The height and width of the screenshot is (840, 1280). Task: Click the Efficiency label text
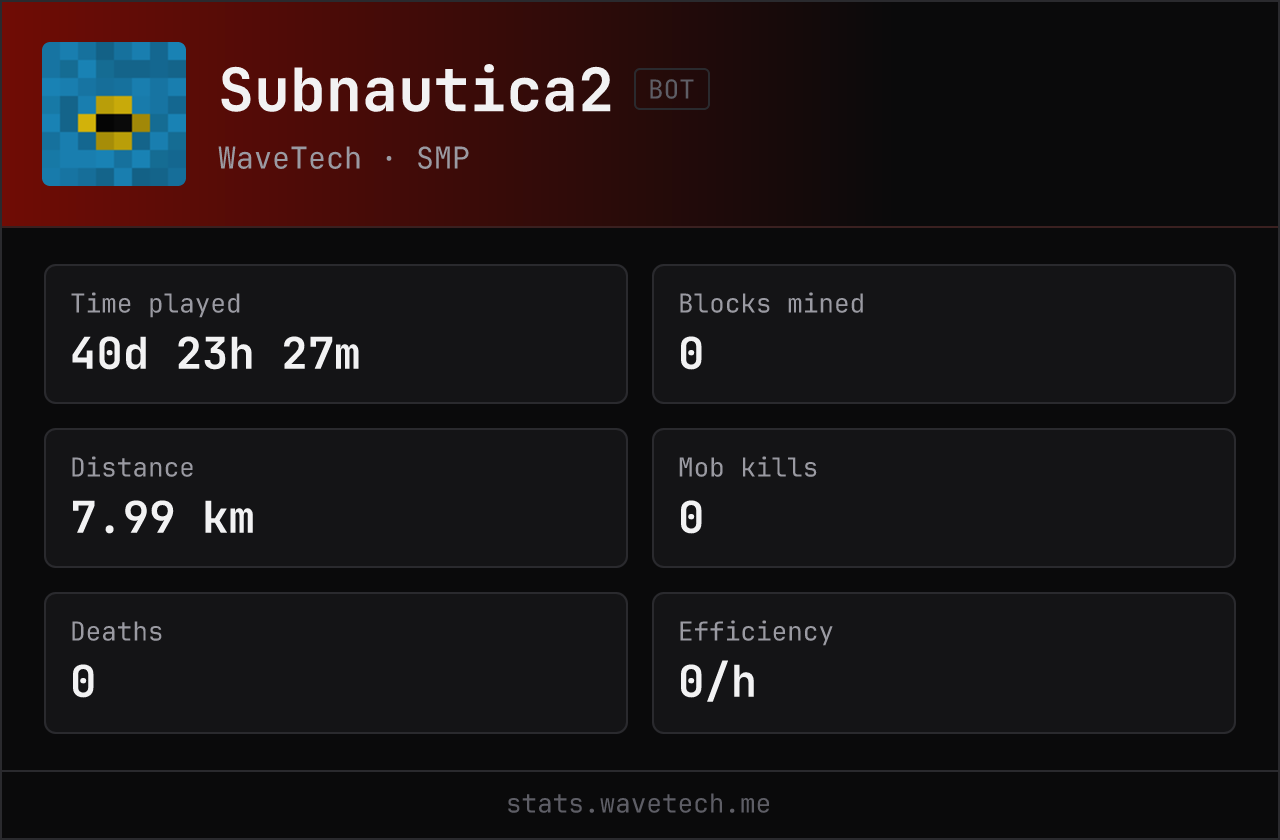pyautogui.click(x=756, y=632)
